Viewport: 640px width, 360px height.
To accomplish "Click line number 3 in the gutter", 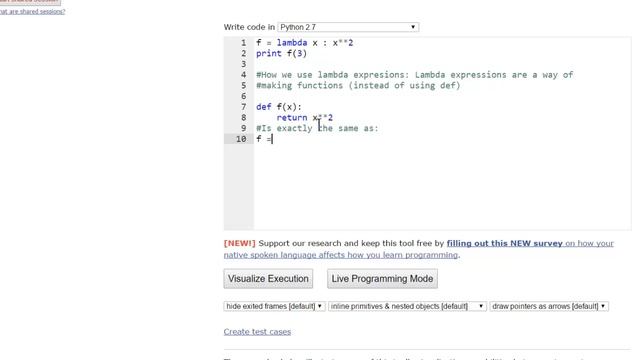I will 244,64.
